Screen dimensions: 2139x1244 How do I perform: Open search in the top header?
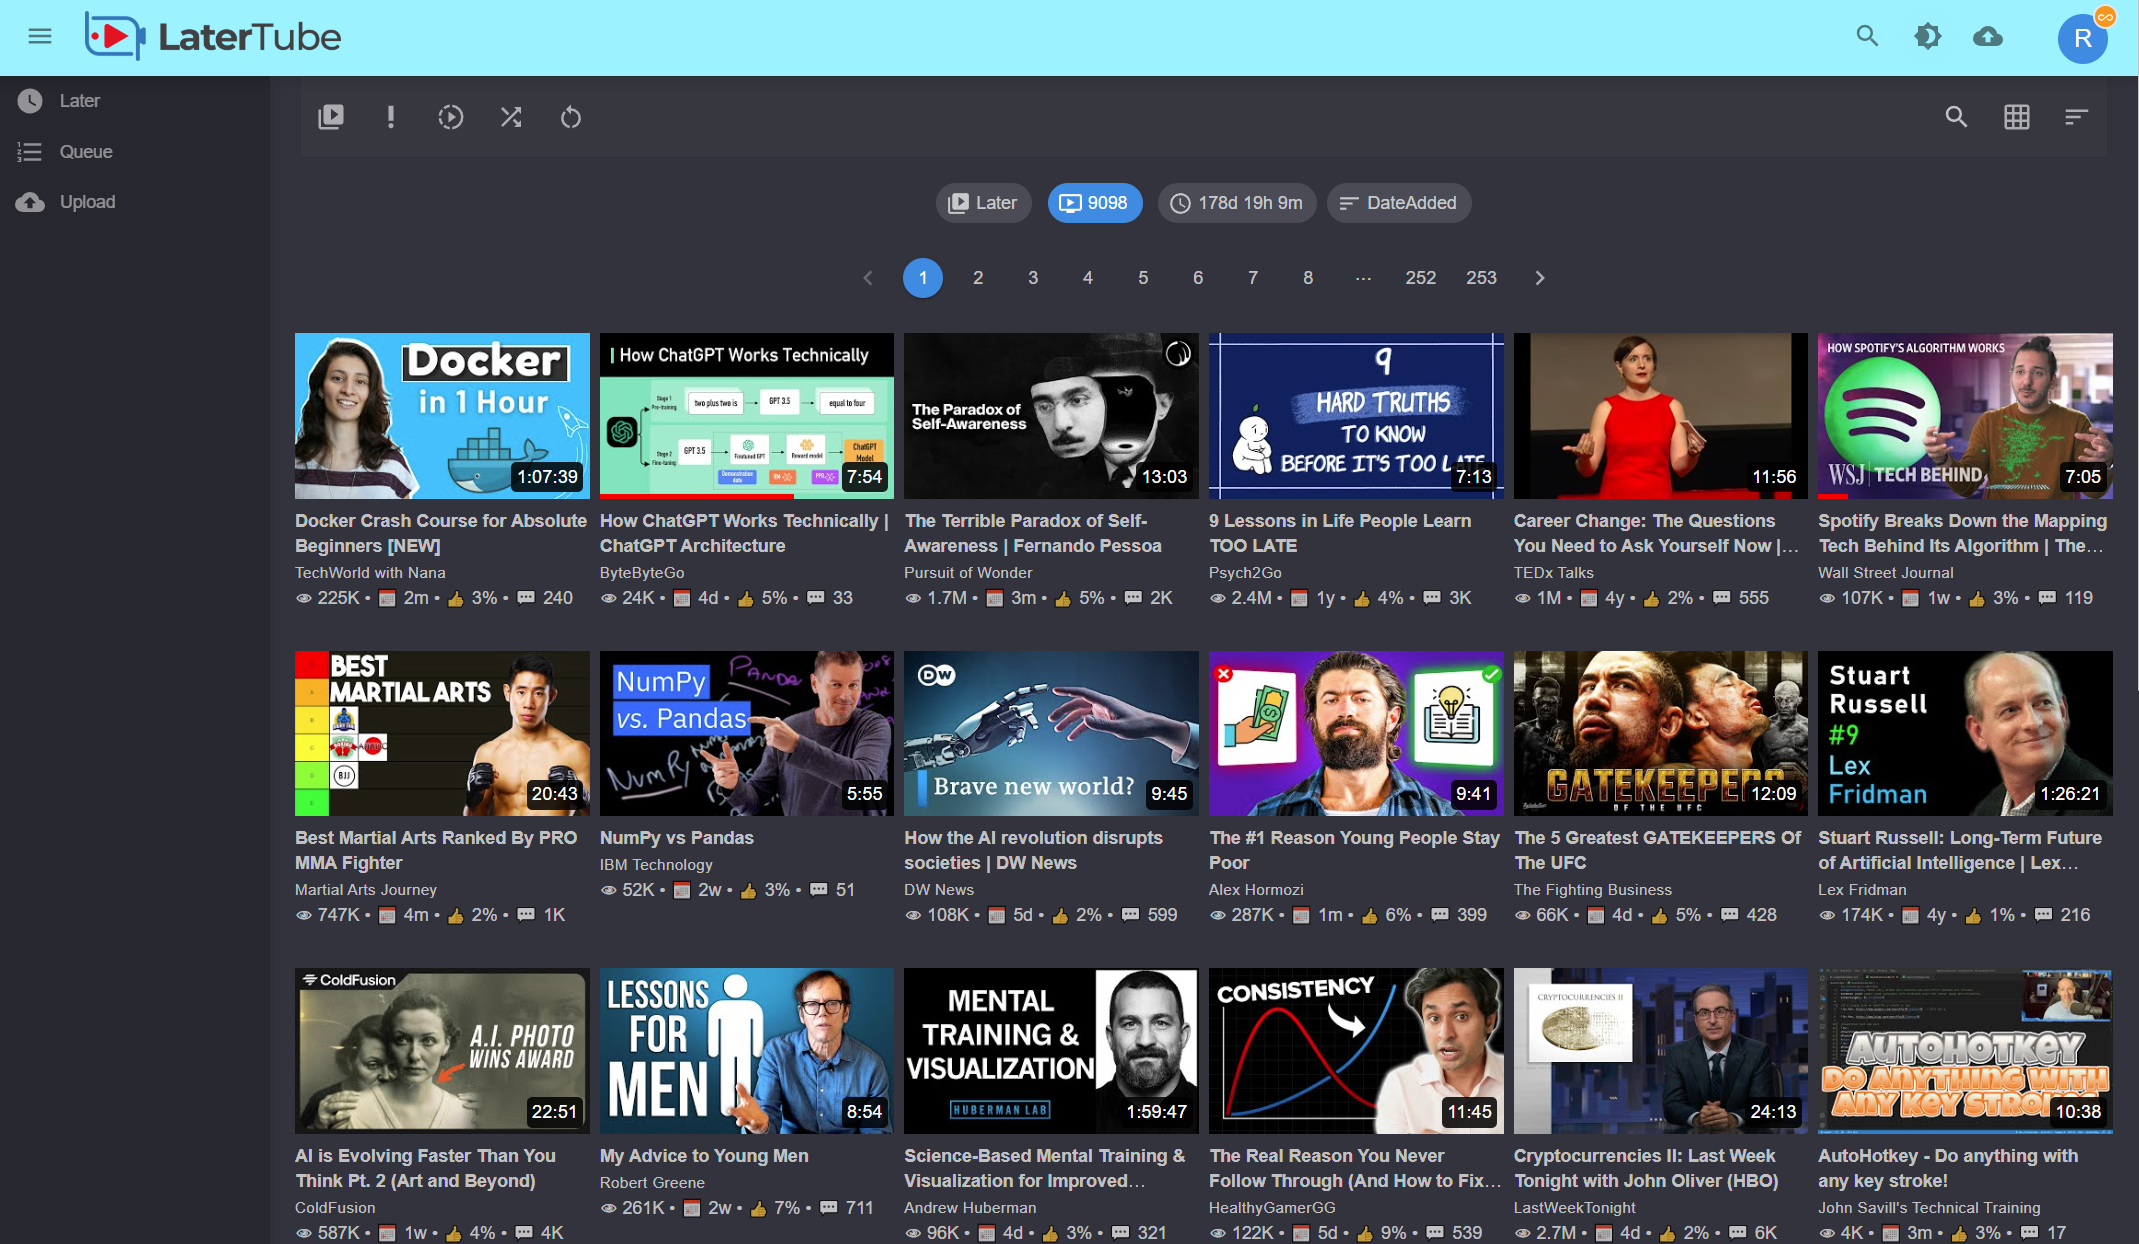pos(1867,37)
